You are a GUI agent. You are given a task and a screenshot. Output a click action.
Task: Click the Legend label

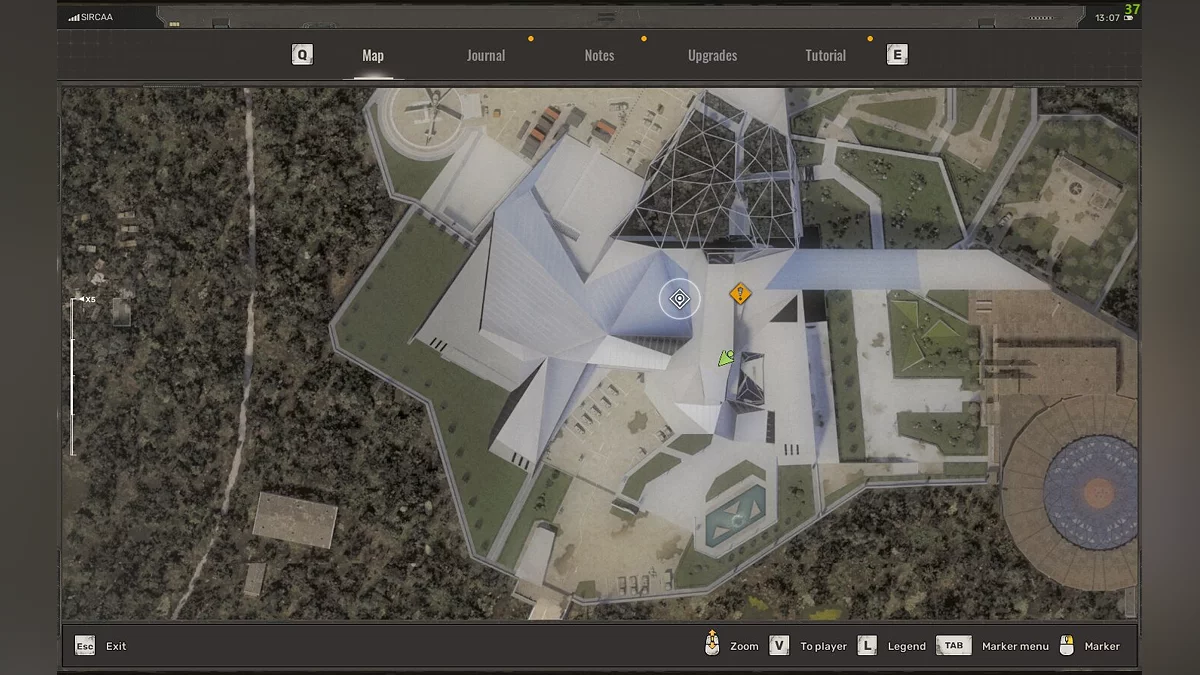(906, 647)
